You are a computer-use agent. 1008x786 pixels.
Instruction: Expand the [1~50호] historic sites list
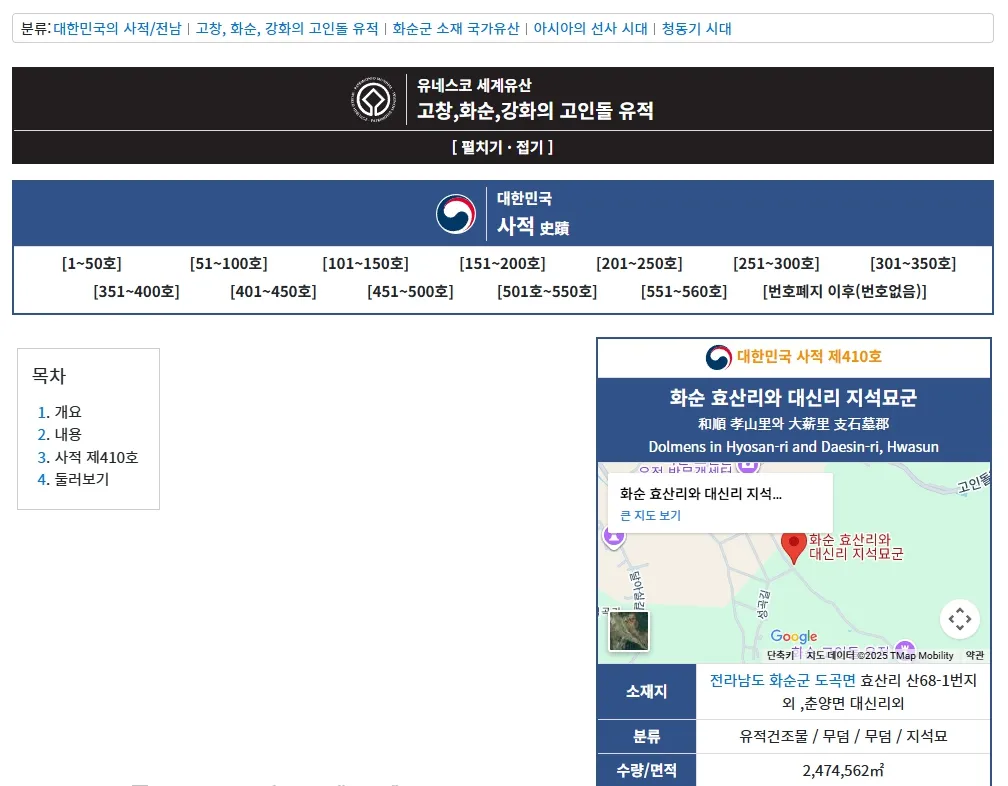click(91, 264)
